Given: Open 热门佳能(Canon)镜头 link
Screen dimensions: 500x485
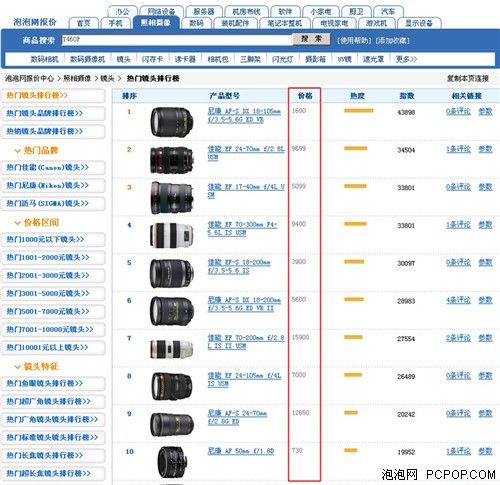Looking at the screenshot, I should click(x=53, y=167).
